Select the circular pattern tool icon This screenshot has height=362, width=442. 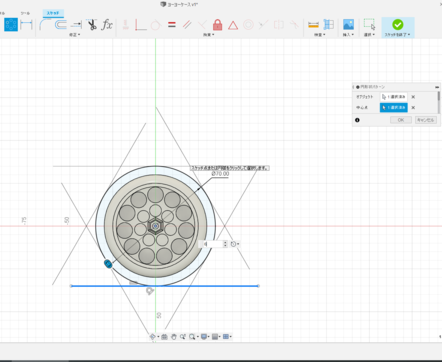point(11,25)
